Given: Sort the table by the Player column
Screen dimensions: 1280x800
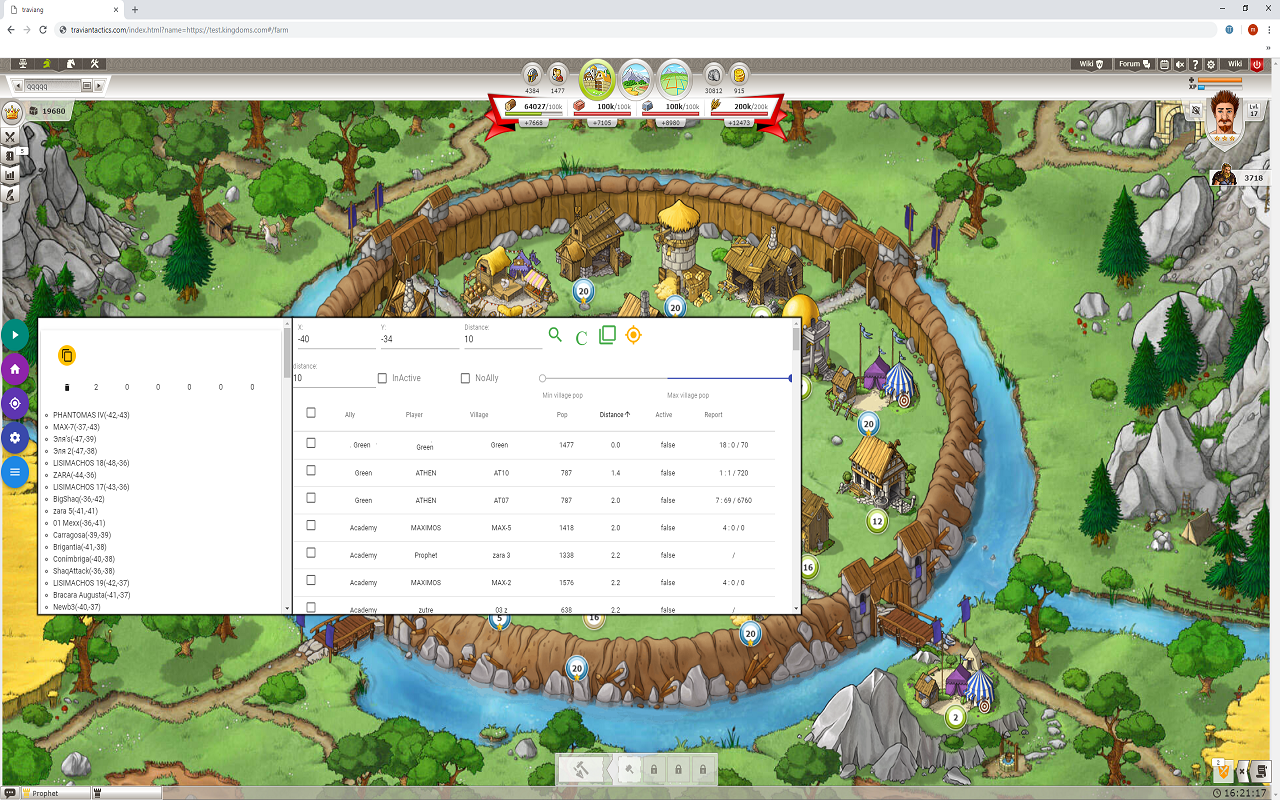Looking at the screenshot, I should pyautogui.click(x=414, y=414).
